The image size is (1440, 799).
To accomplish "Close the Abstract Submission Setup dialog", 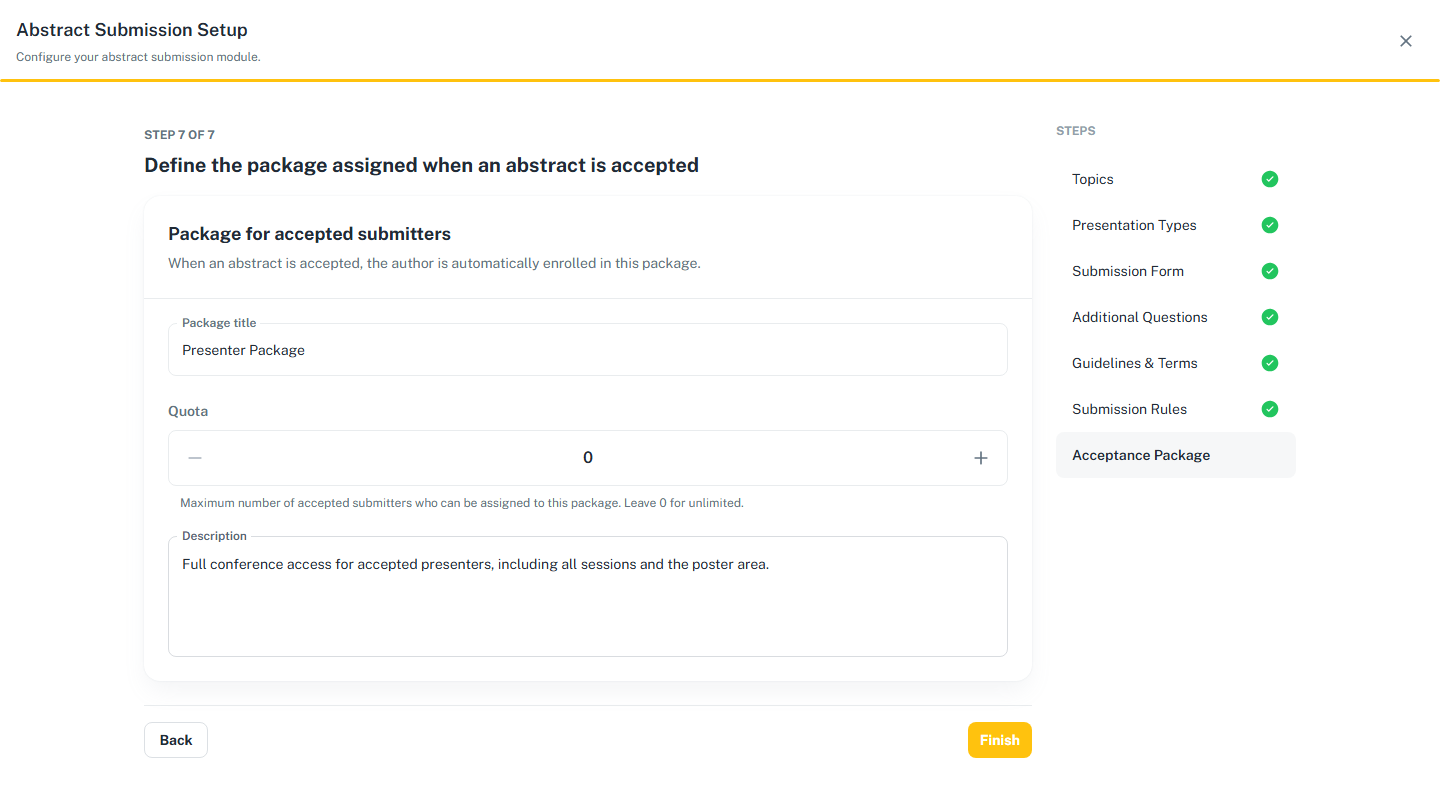I will tap(1406, 41).
